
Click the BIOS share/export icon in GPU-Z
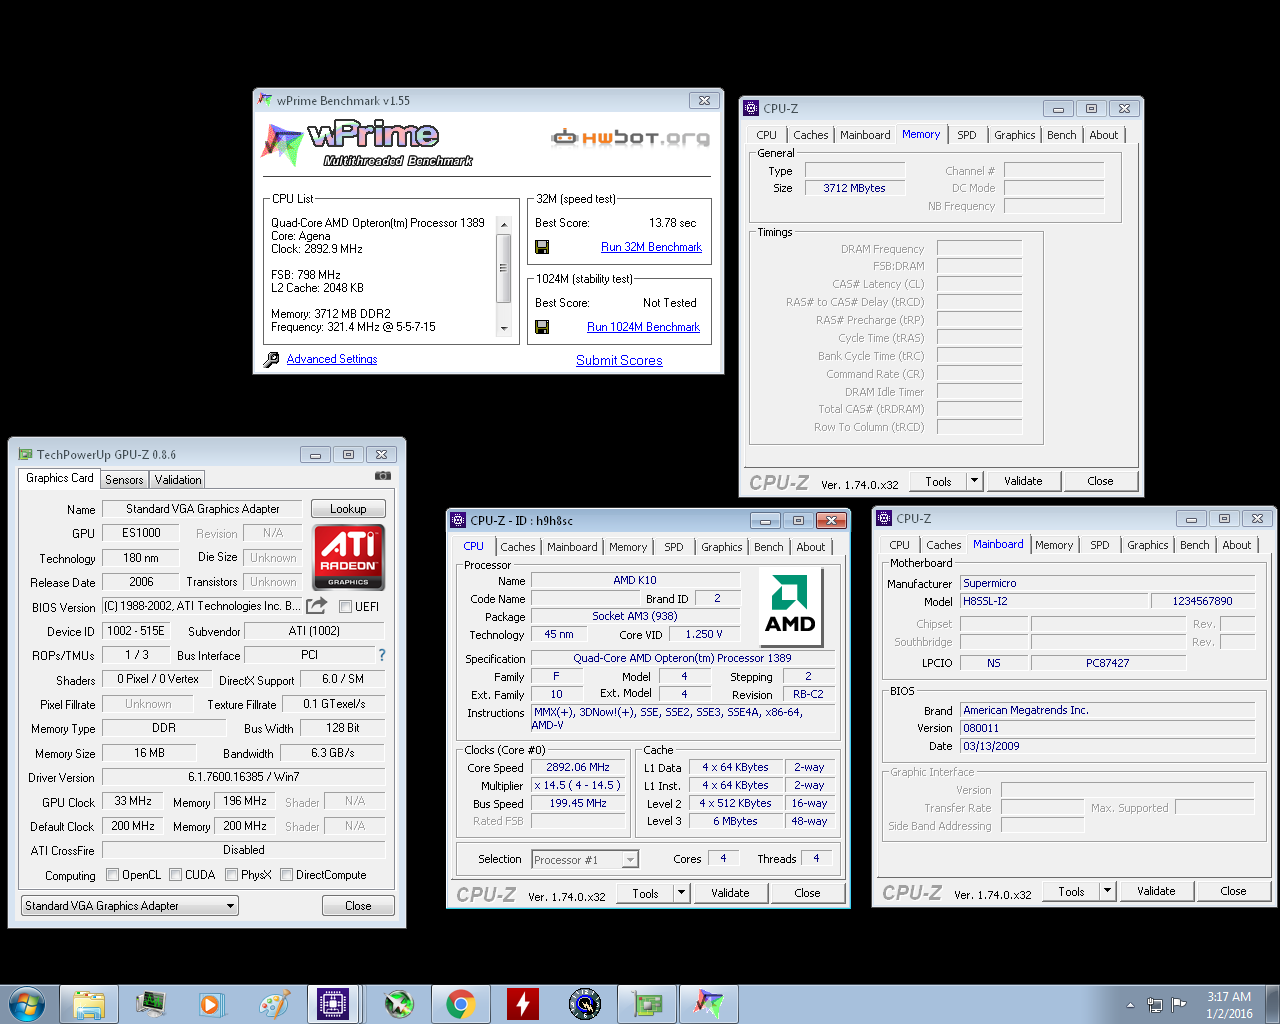317,606
